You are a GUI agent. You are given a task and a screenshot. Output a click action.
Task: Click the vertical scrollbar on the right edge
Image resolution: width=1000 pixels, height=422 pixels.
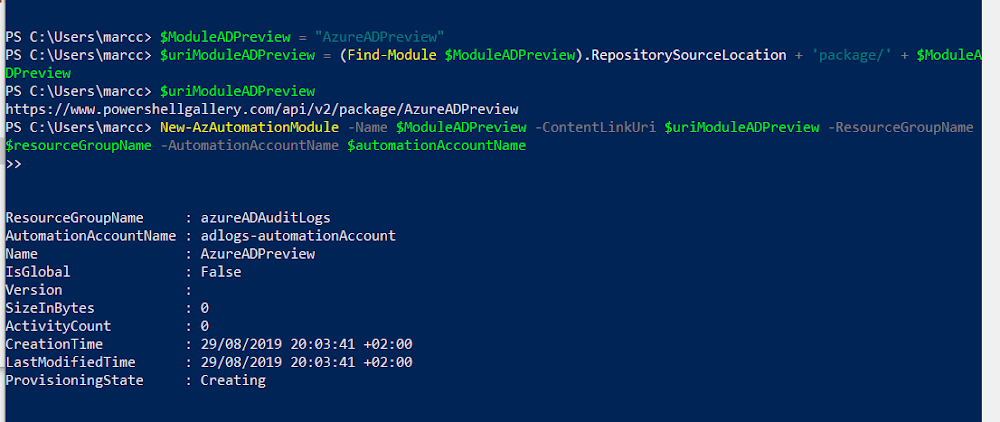click(990, 211)
